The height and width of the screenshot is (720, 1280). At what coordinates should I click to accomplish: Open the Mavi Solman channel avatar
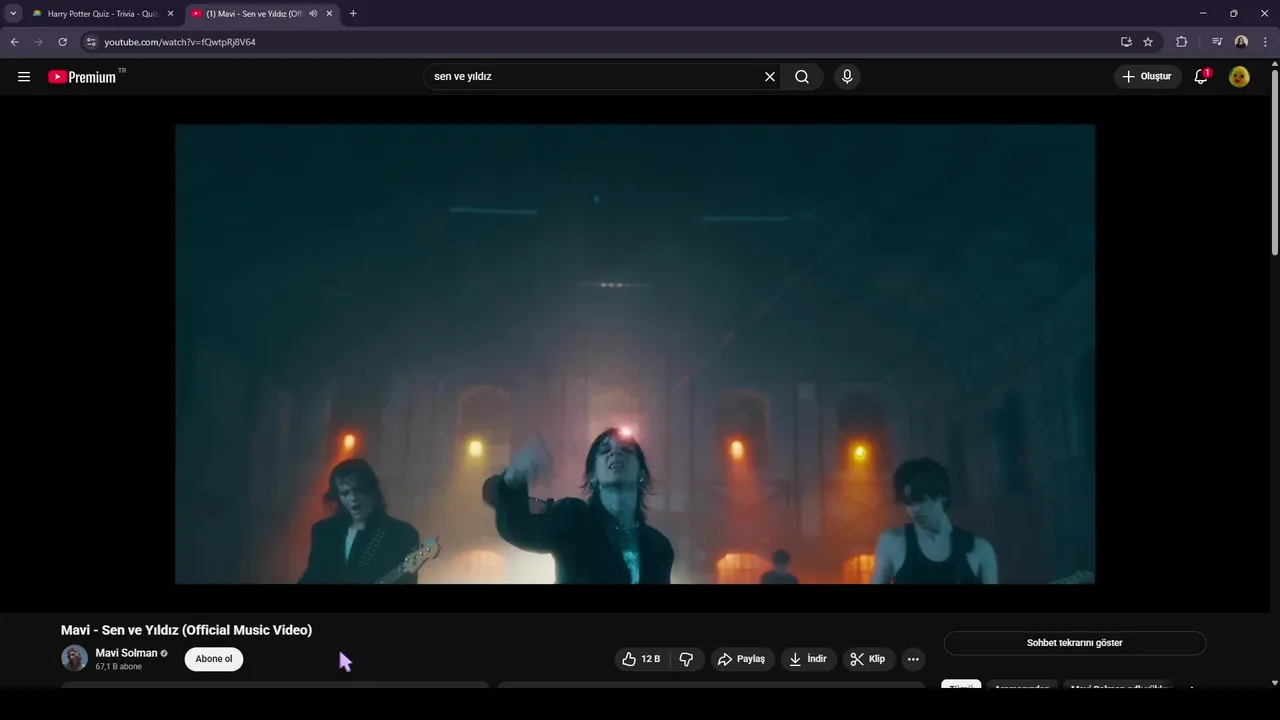point(74,658)
